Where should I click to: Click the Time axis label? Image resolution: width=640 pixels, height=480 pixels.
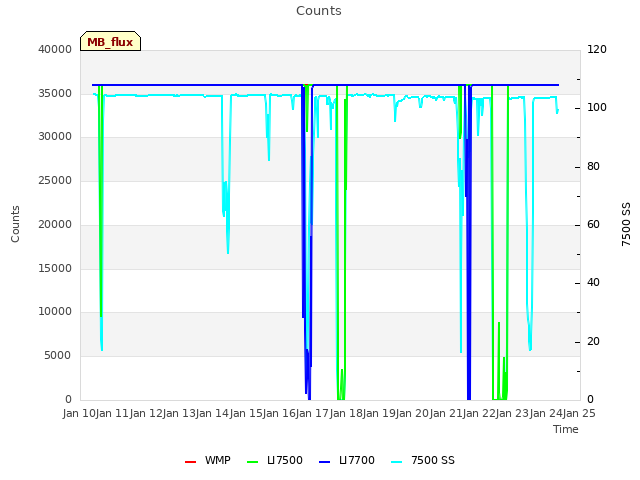point(566,429)
